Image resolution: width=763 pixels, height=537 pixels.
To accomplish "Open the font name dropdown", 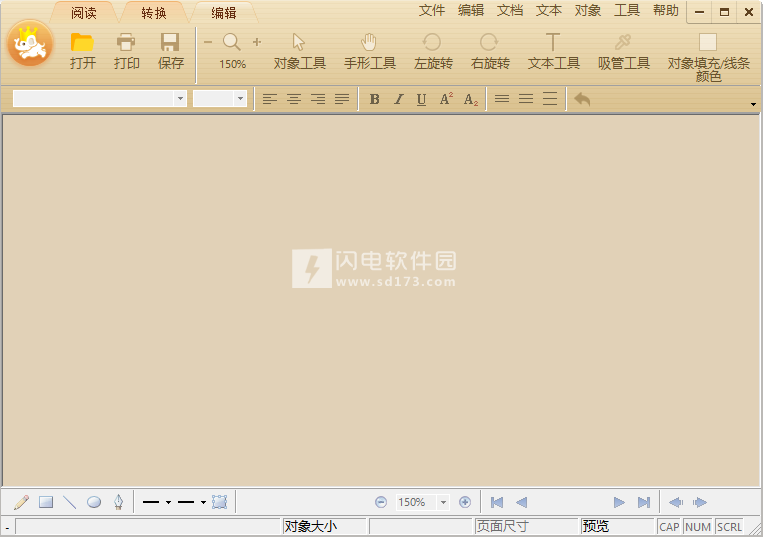I will (180, 98).
